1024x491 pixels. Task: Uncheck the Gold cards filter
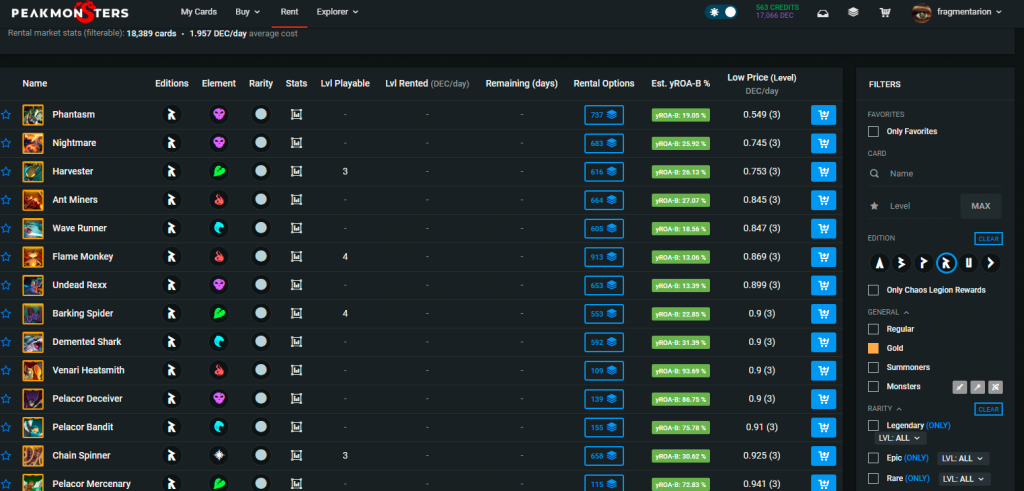click(x=873, y=348)
